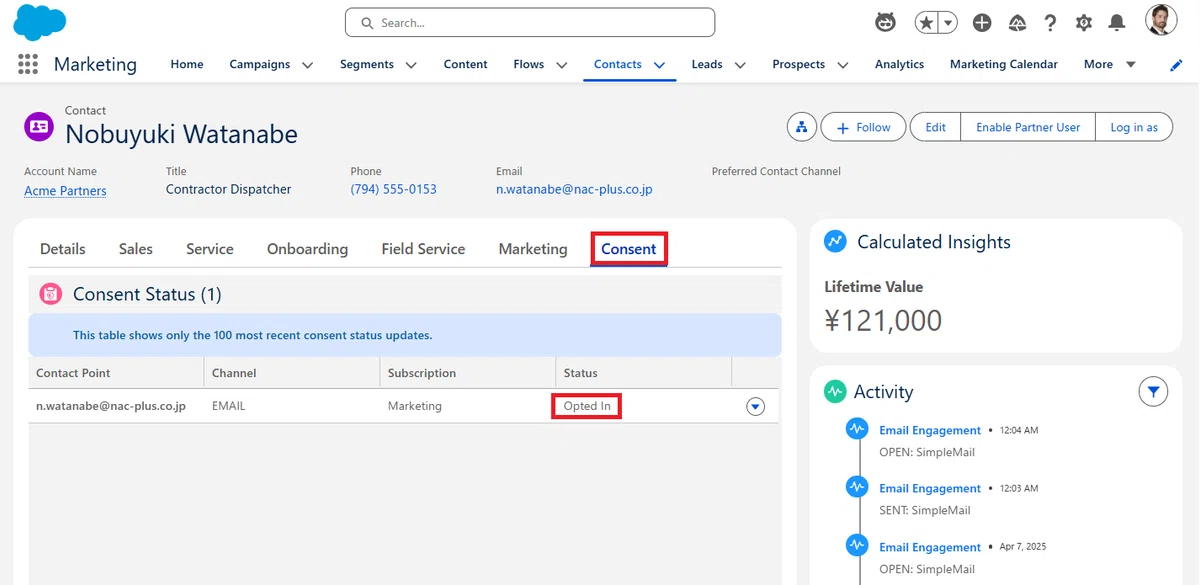
Task: Open the favorites list dropdown arrow
Action: click(948, 22)
